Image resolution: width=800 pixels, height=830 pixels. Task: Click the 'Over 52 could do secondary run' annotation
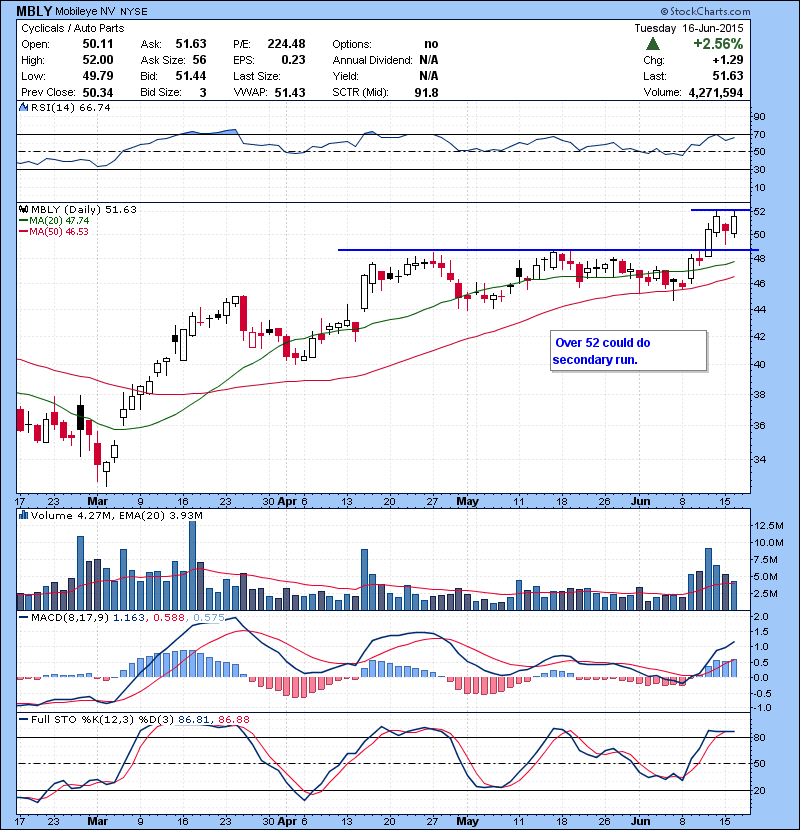pos(628,351)
